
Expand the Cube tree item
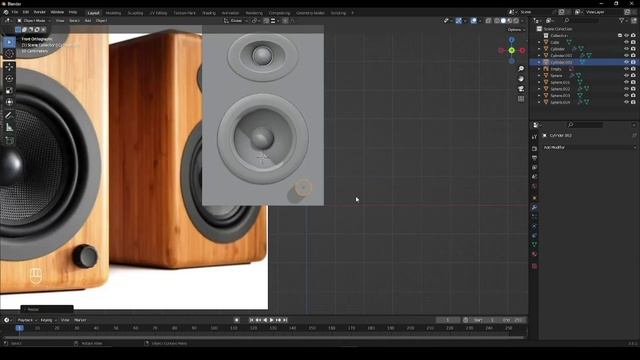coord(540,42)
